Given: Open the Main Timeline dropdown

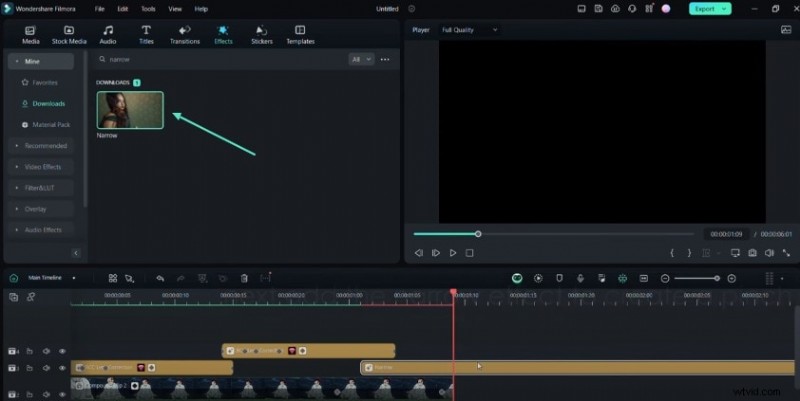Looking at the screenshot, I should coord(52,278).
